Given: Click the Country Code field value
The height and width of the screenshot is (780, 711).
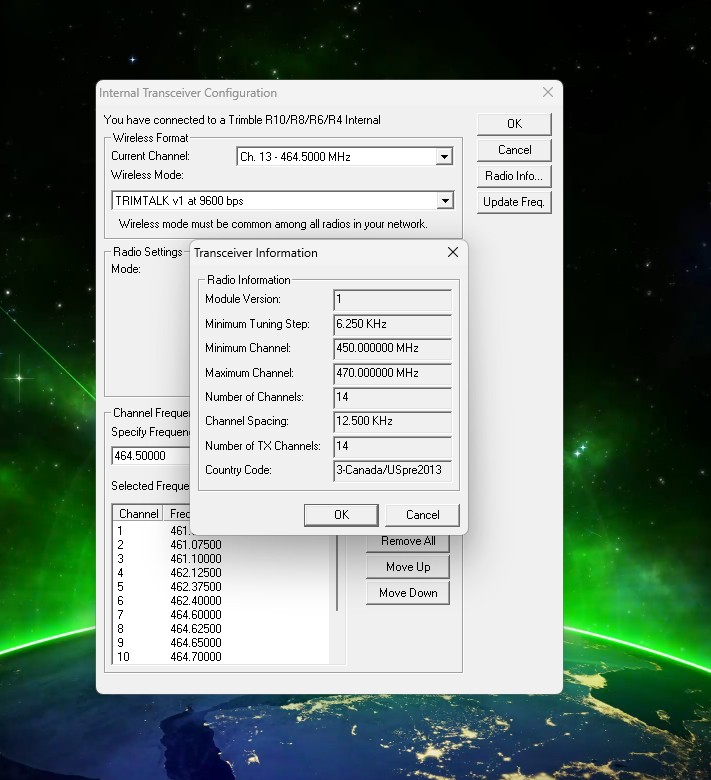Looking at the screenshot, I should click(x=392, y=470).
